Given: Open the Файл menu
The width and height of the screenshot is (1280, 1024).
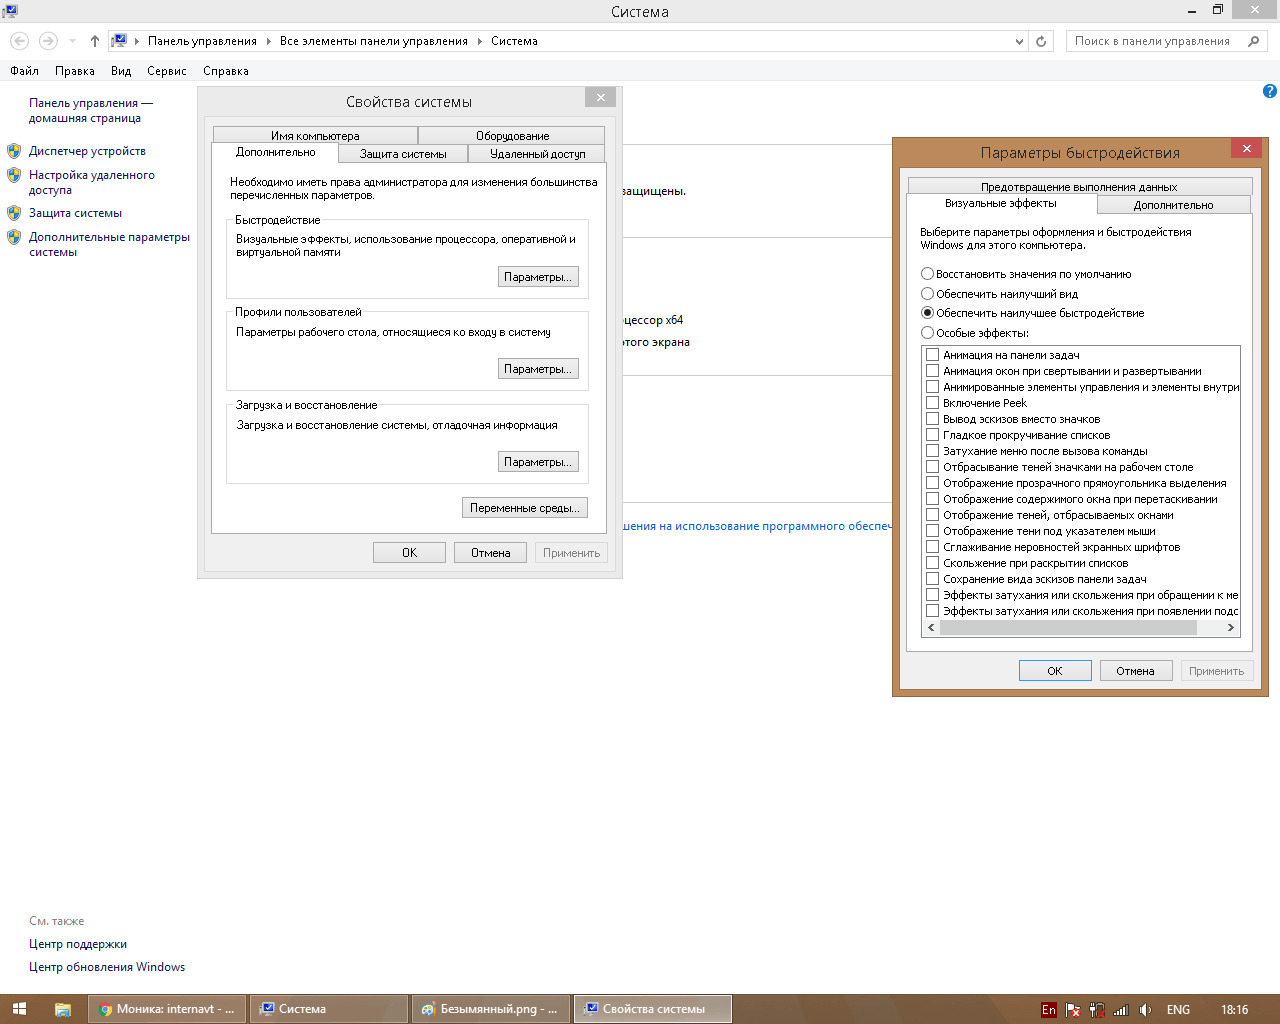Looking at the screenshot, I should [24, 71].
